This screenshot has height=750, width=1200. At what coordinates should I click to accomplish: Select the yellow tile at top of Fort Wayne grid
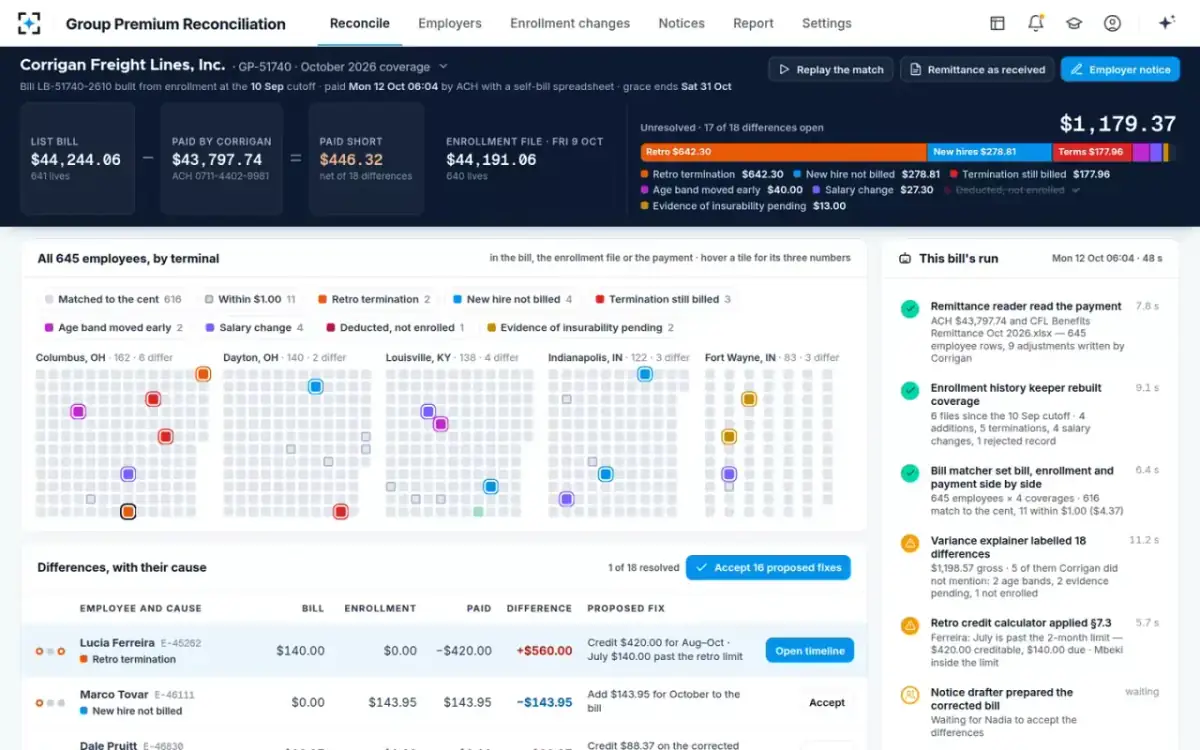(748, 399)
